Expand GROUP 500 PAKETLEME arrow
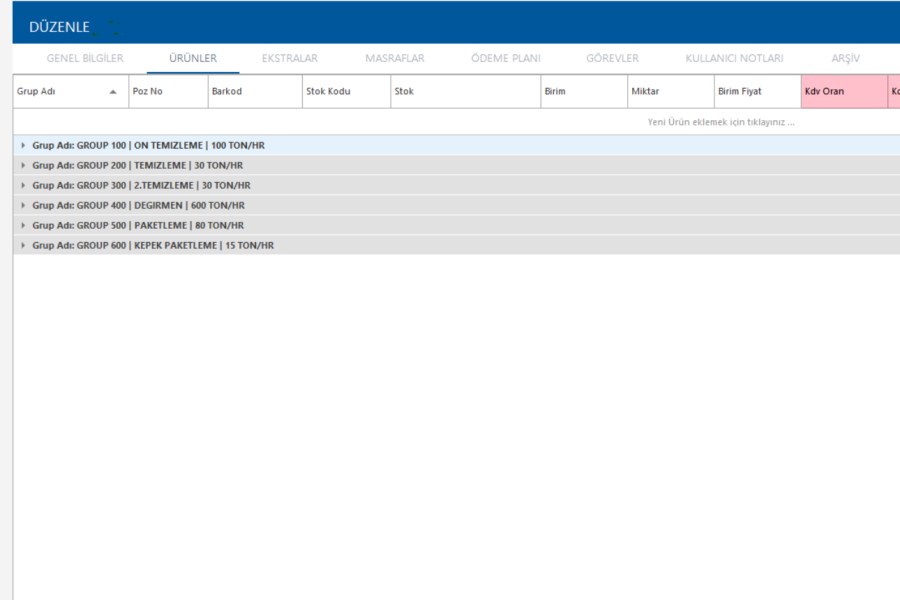Viewport: 900px width, 600px height. (23, 225)
